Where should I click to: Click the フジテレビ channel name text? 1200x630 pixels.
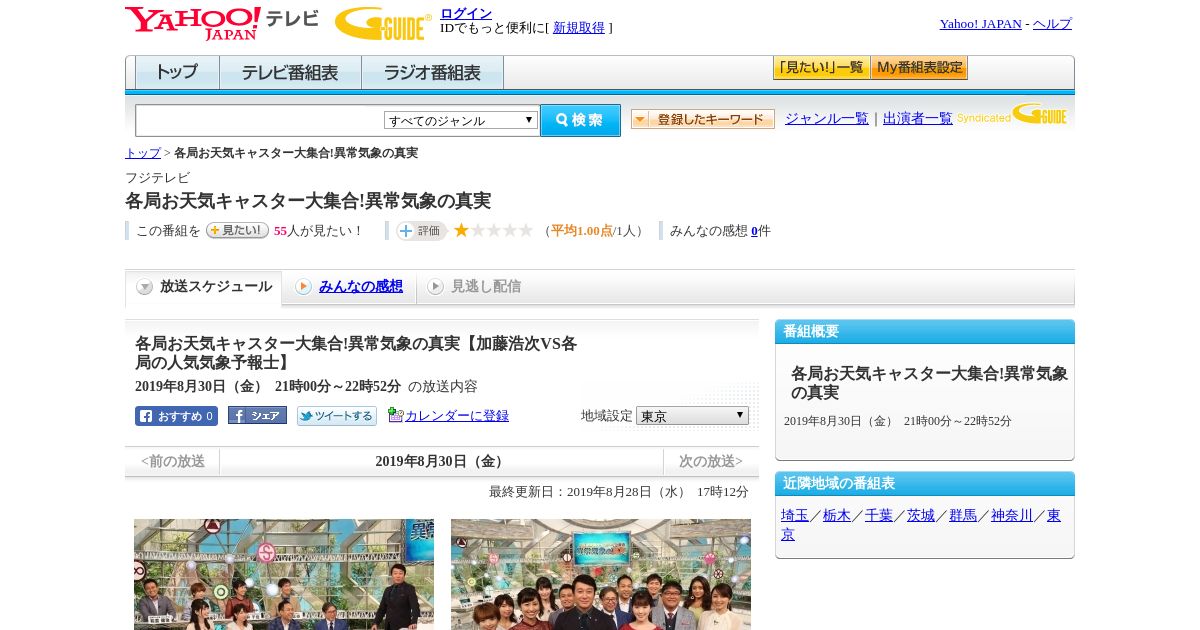pos(157,177)
